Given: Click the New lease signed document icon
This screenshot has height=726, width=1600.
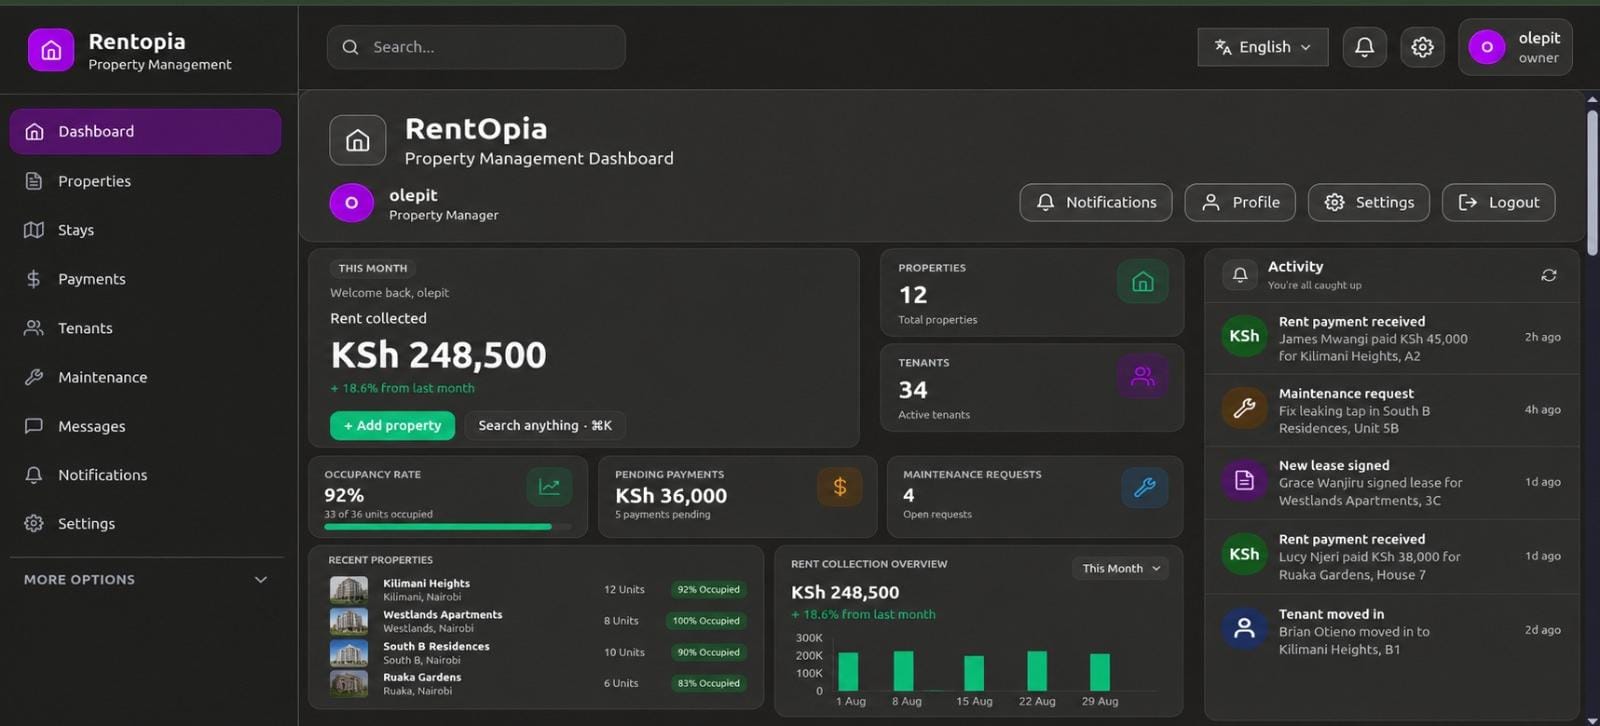Looking at the screenshot, I should click(x=1244, y=481).
